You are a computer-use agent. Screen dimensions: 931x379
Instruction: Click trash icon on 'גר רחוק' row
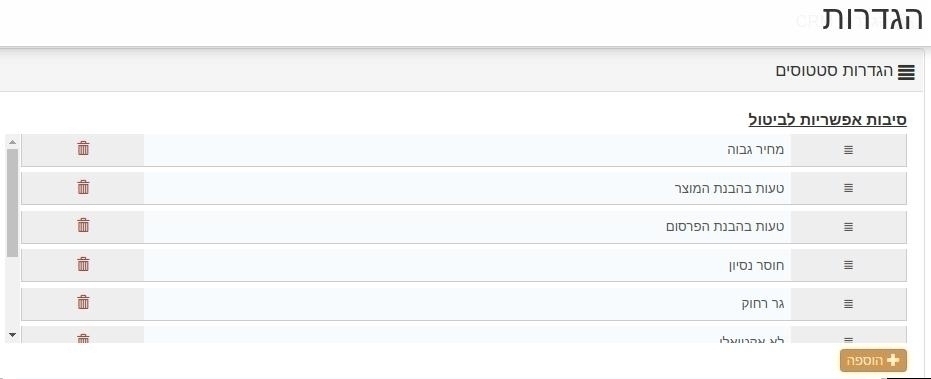(83, 303)
